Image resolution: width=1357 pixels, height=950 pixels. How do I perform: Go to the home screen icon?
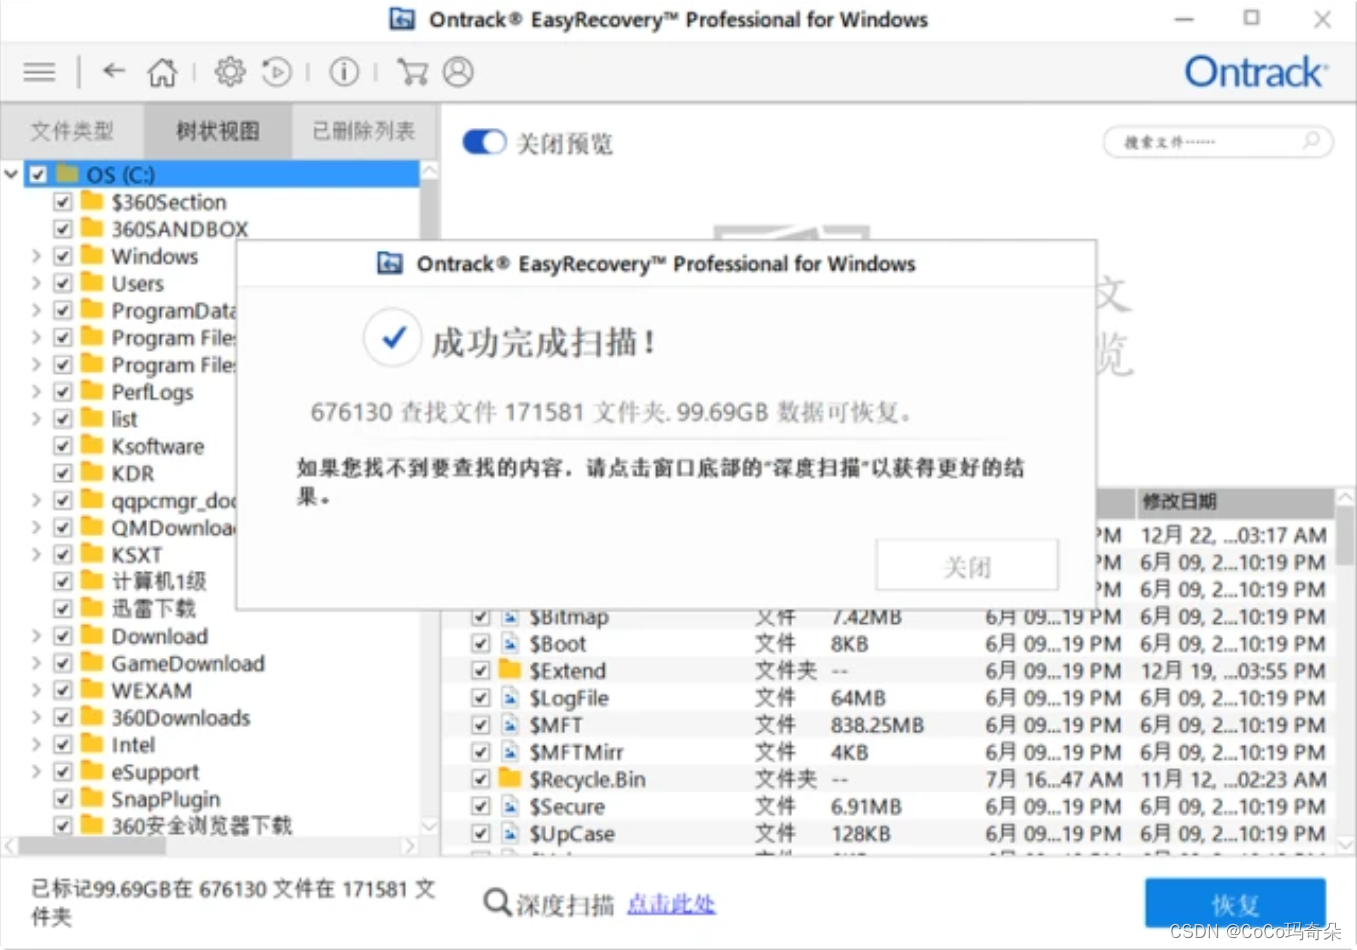click(162, 72)
